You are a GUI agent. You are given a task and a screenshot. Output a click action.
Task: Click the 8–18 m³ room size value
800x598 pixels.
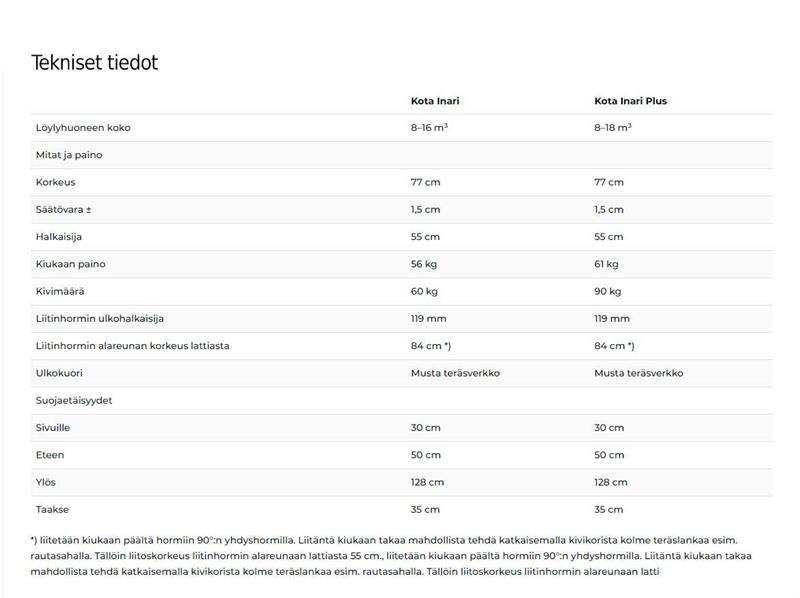613,128
